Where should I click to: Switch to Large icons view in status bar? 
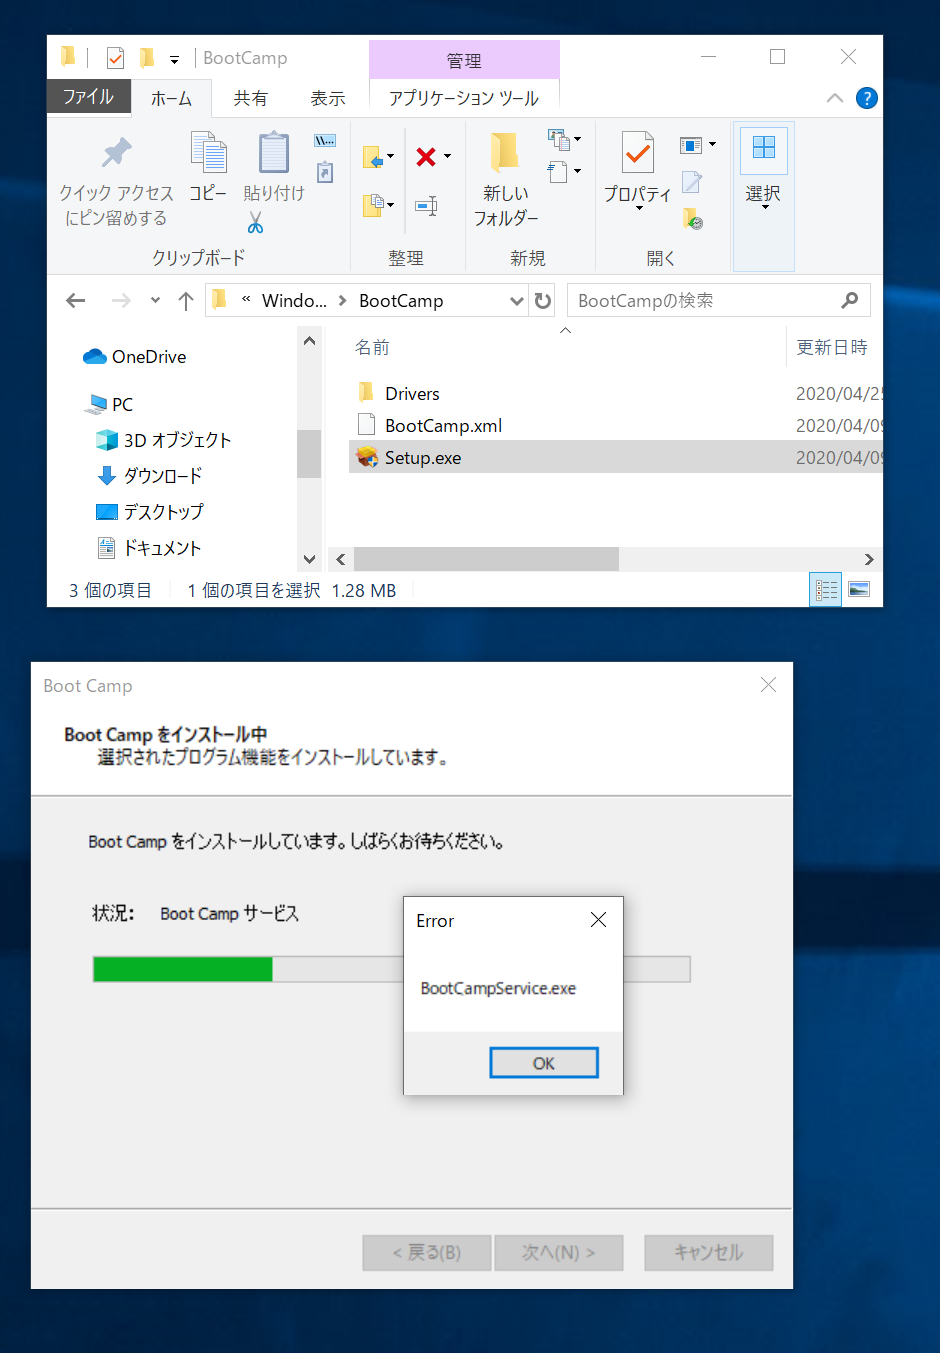pyautogui.click(x=859, y=590)
